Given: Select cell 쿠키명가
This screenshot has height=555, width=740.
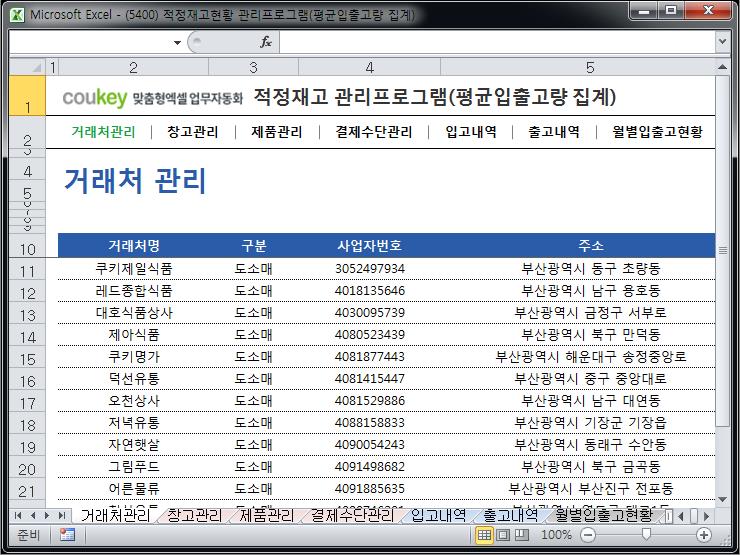Looking at the screenshot, I should (x=134, y=356).
